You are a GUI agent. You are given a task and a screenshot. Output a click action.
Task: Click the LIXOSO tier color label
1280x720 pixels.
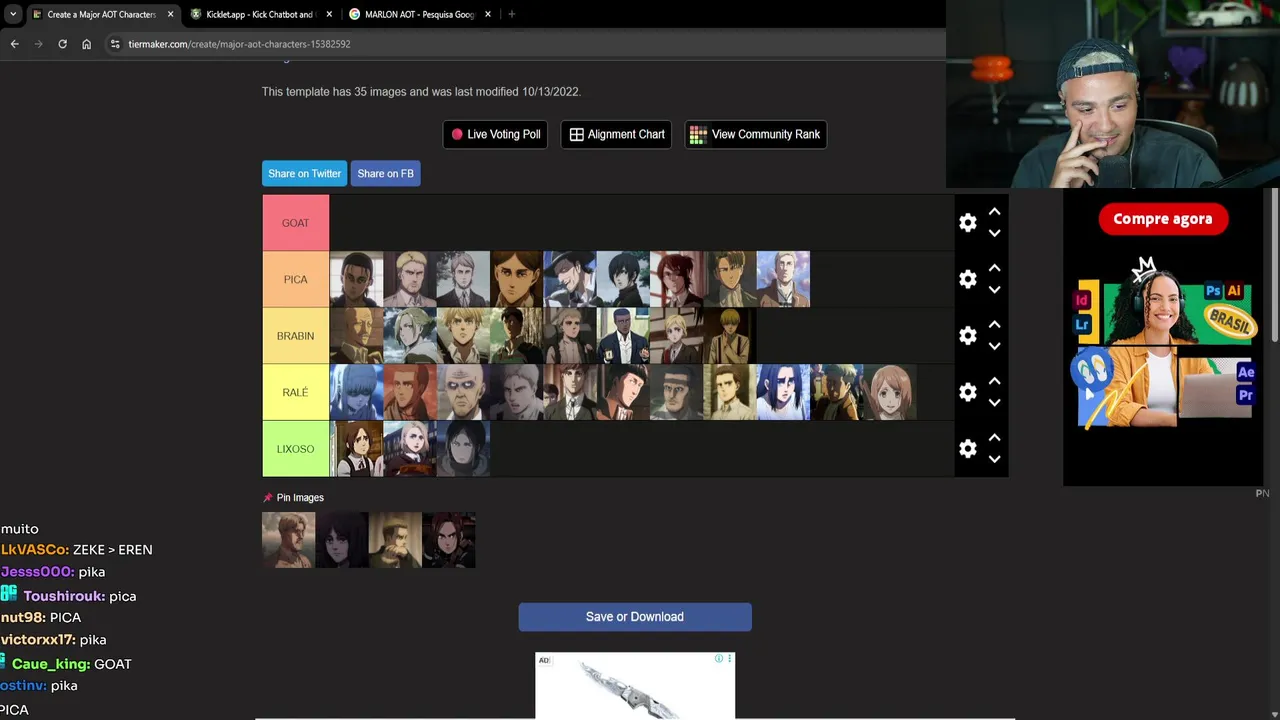click(295, 449)
